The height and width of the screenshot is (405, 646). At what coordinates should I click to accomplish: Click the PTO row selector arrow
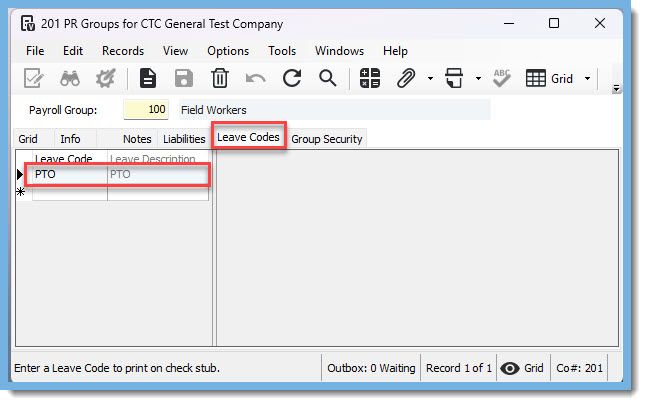(20, 174)
